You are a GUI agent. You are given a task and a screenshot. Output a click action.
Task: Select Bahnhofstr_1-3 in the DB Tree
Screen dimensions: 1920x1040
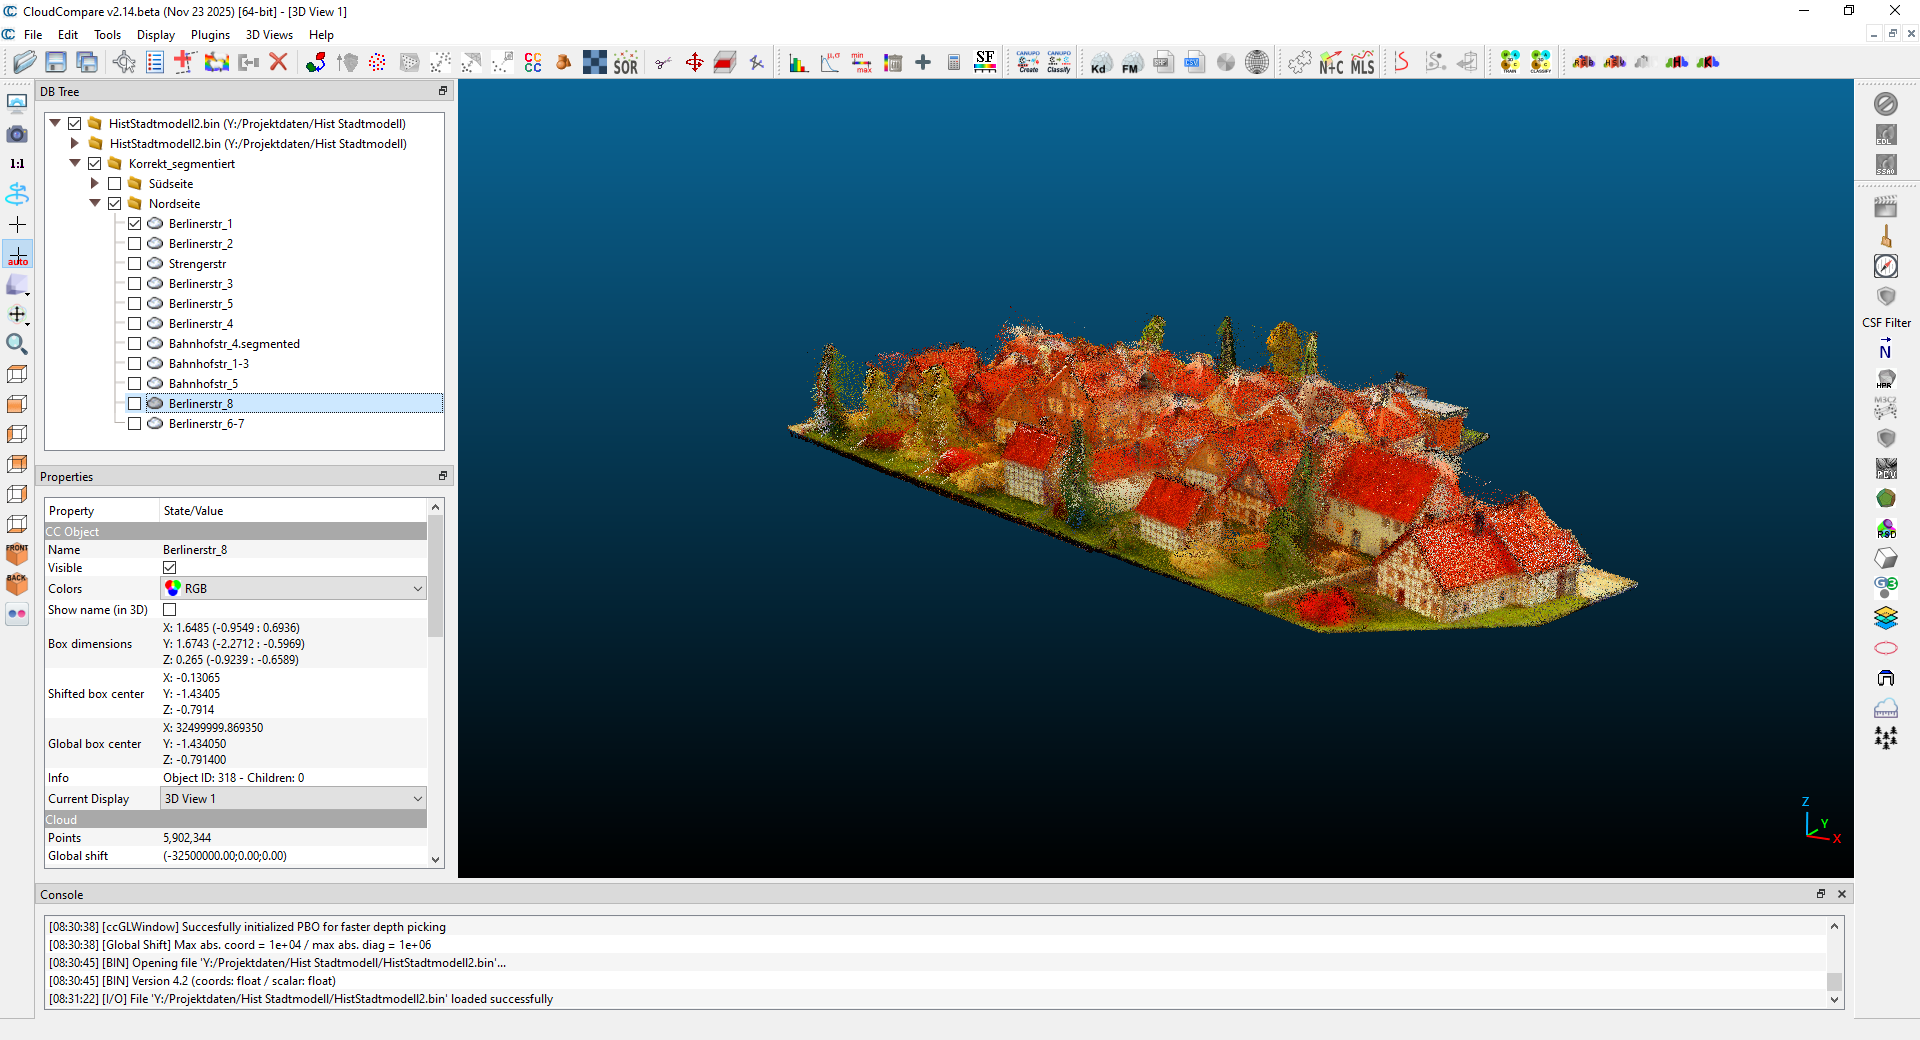click(x=208, y=364)
